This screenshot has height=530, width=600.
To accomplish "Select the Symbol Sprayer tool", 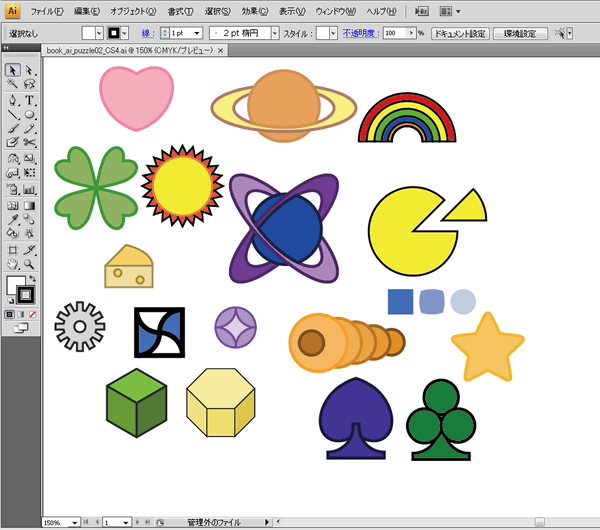I will pyautogui.click(x=13, y=189).
